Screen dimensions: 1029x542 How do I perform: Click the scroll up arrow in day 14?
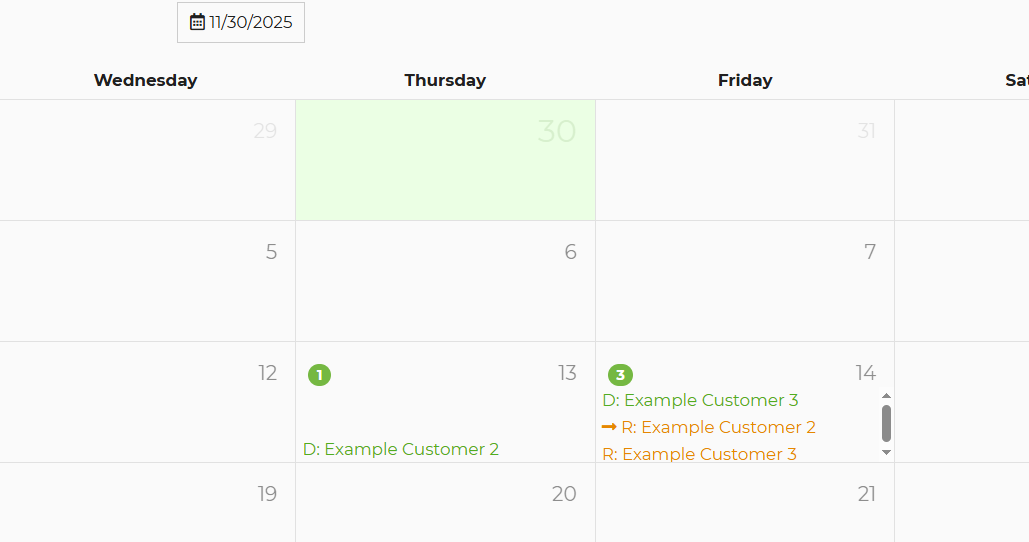click(886, 396)
